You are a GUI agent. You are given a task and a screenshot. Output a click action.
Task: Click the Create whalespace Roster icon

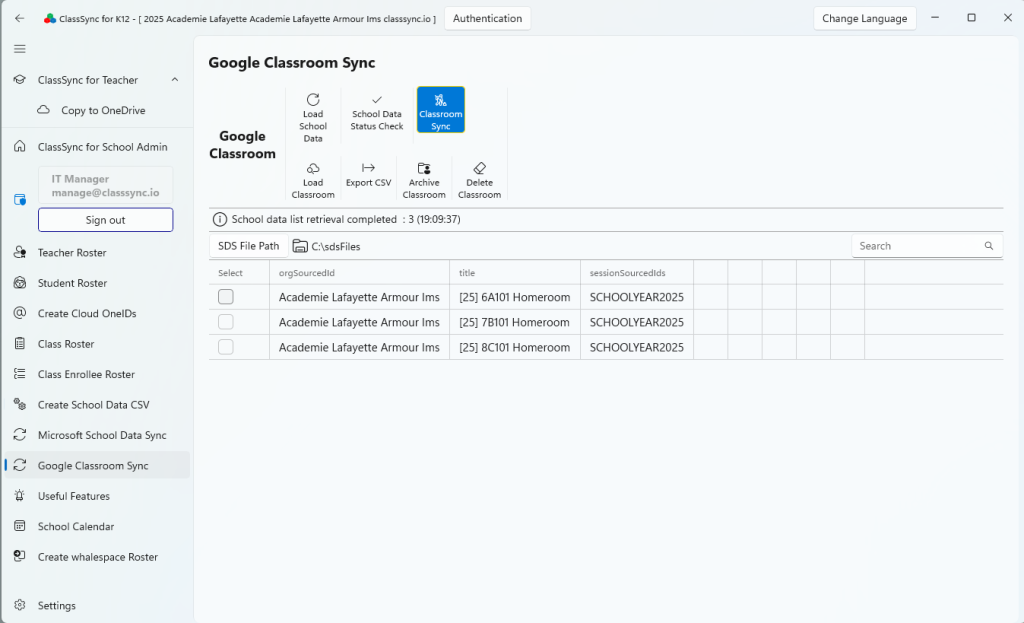pos(20,556)
